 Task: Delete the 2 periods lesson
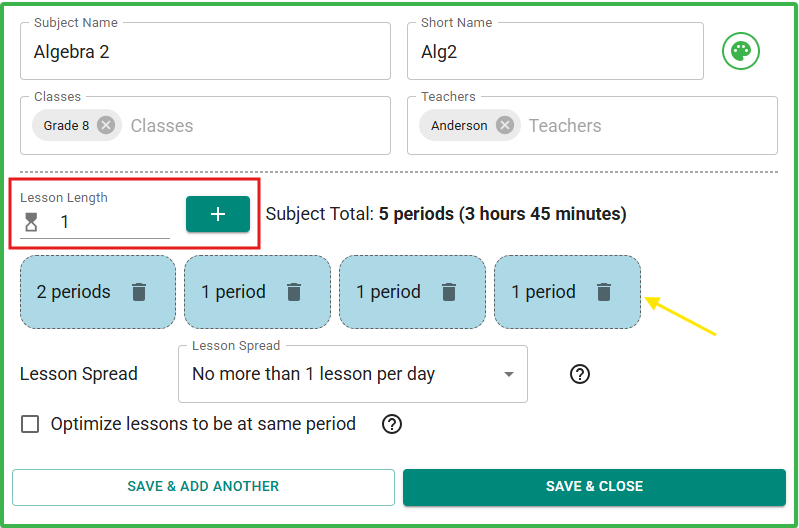pyautogui.click(x=139, y=292)
